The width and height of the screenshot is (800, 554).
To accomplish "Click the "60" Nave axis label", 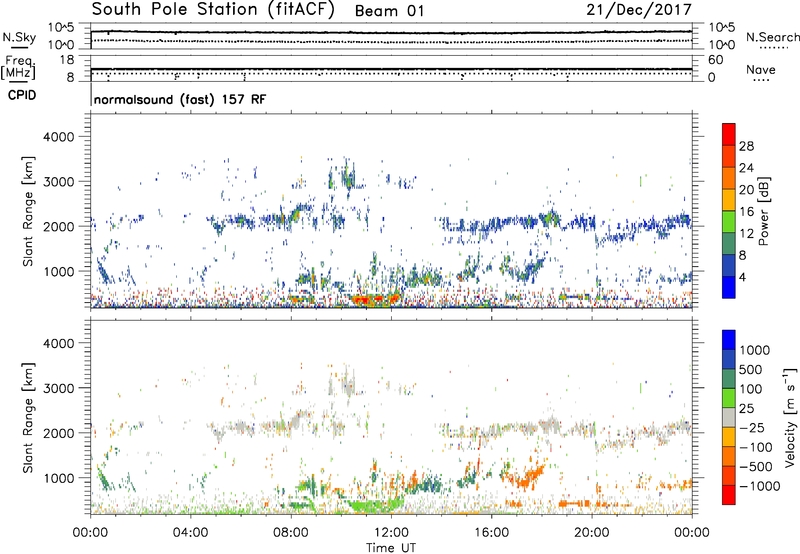I will tap(716, 60).
